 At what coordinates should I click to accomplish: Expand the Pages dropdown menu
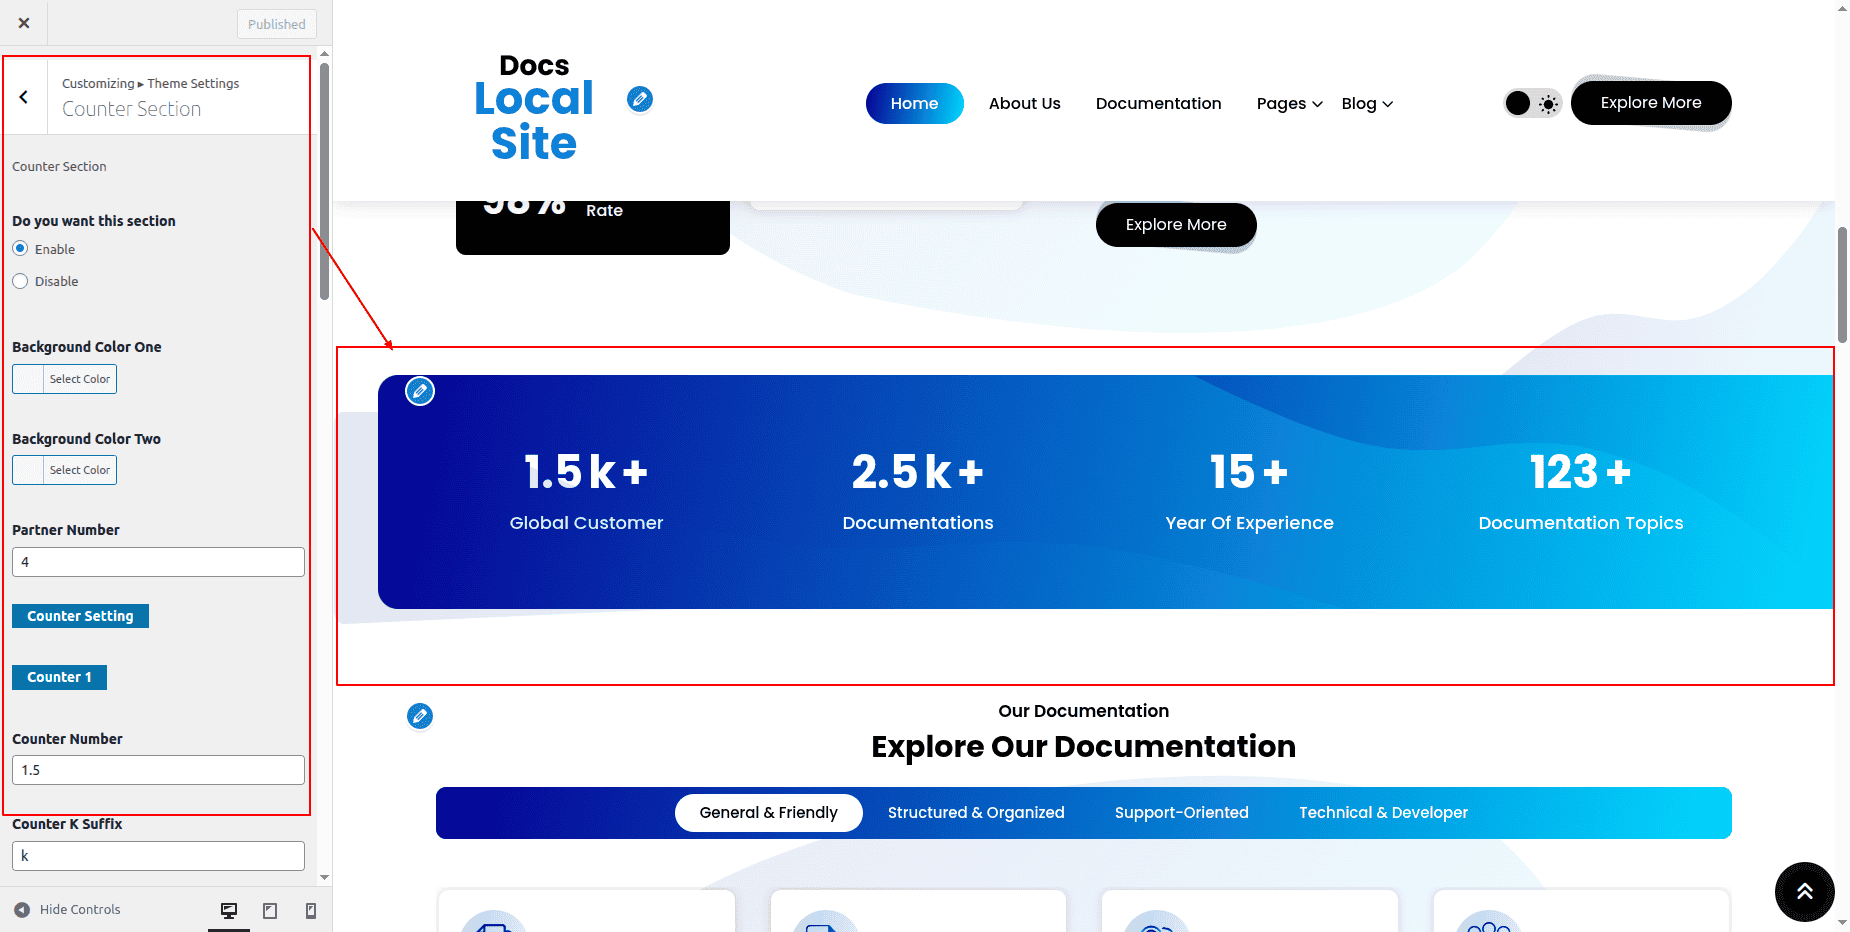point(1289,104)
